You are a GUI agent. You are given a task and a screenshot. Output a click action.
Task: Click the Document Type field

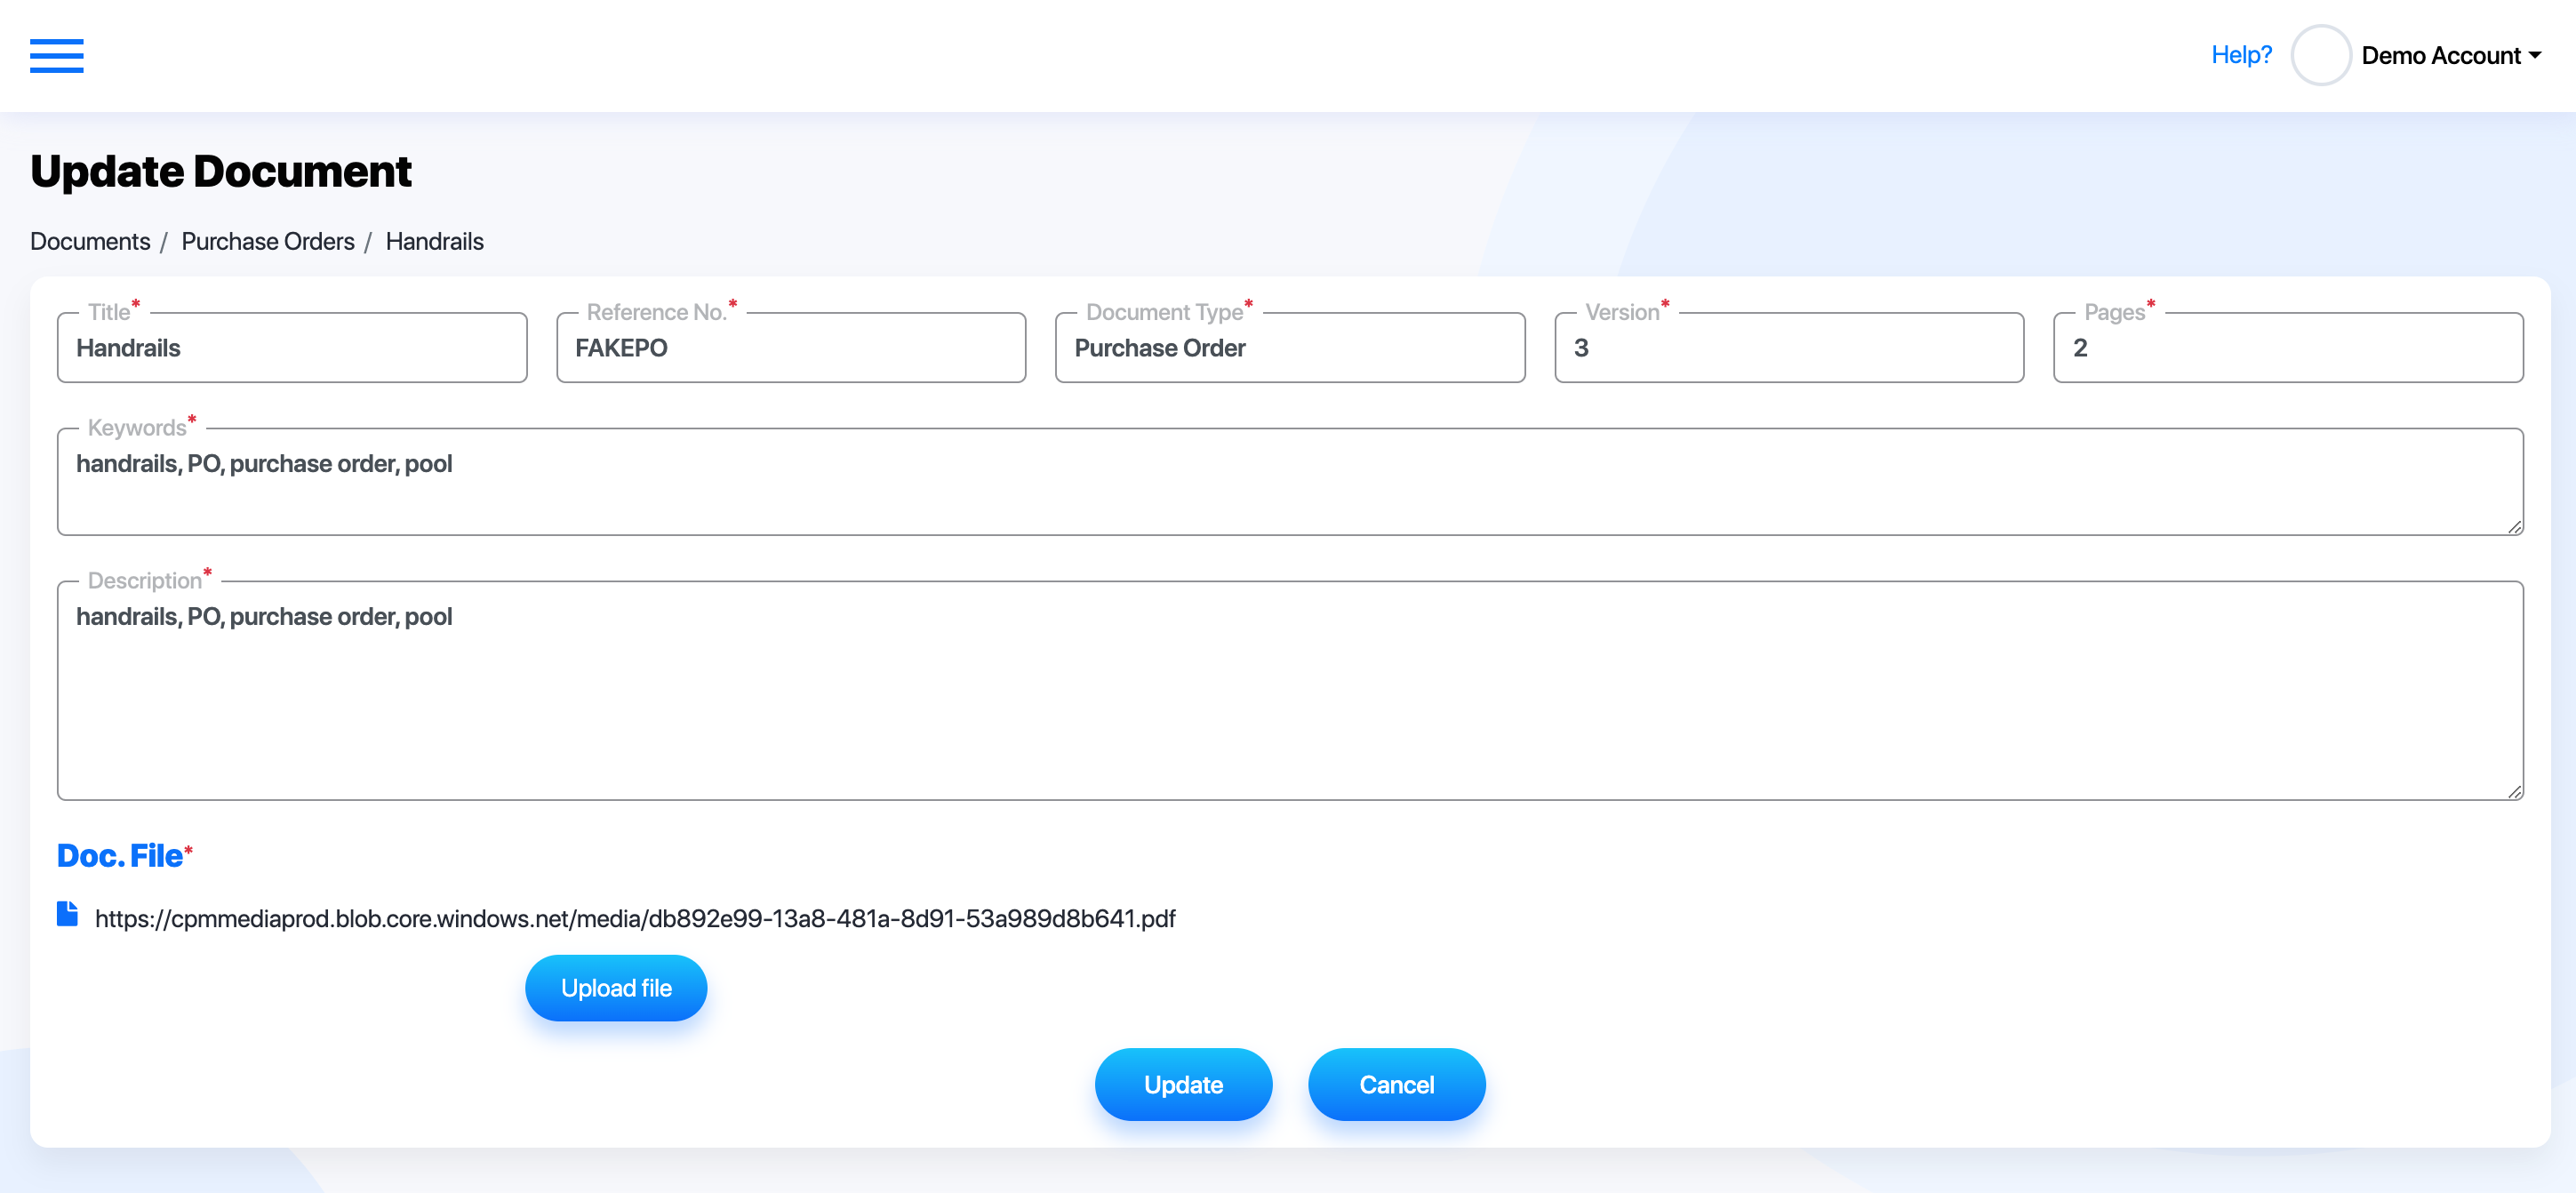click(x=1290, y=348)
